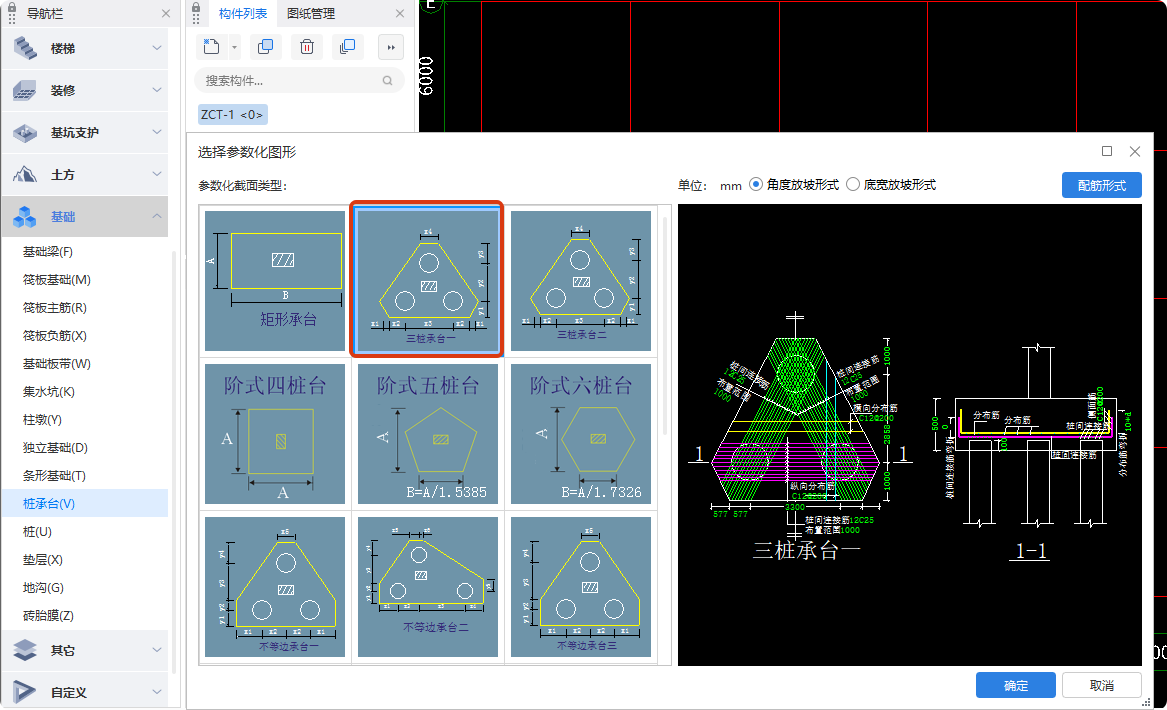
Task: Select the 不等边承台一 section thumbnail
Action: click(275, 587)
